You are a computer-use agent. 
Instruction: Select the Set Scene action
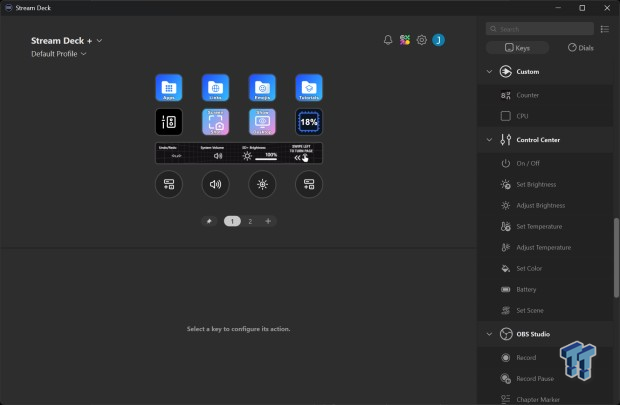coord(546,310)
